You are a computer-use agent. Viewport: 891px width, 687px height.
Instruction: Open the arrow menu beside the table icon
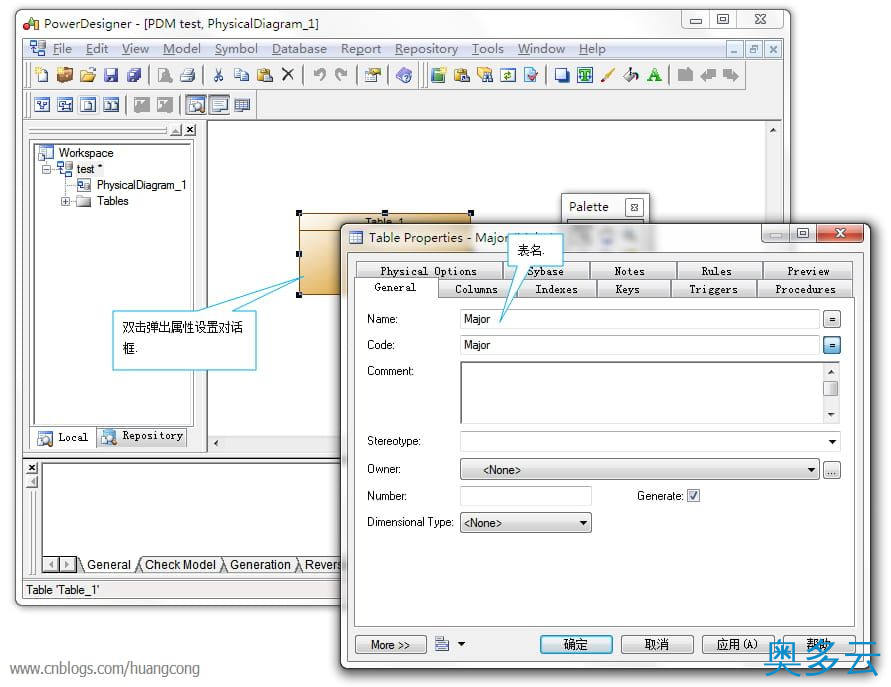461,644
